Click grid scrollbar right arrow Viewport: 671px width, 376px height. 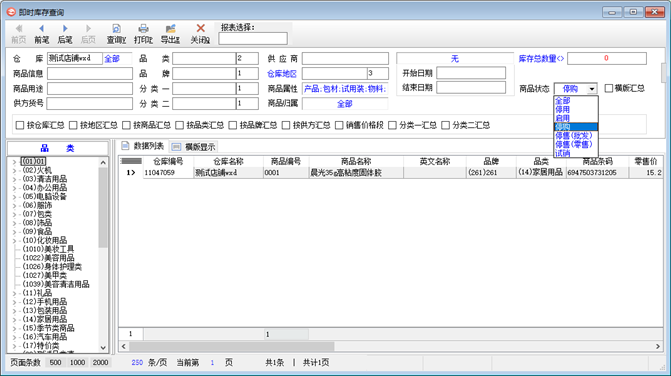pos(658,346)
